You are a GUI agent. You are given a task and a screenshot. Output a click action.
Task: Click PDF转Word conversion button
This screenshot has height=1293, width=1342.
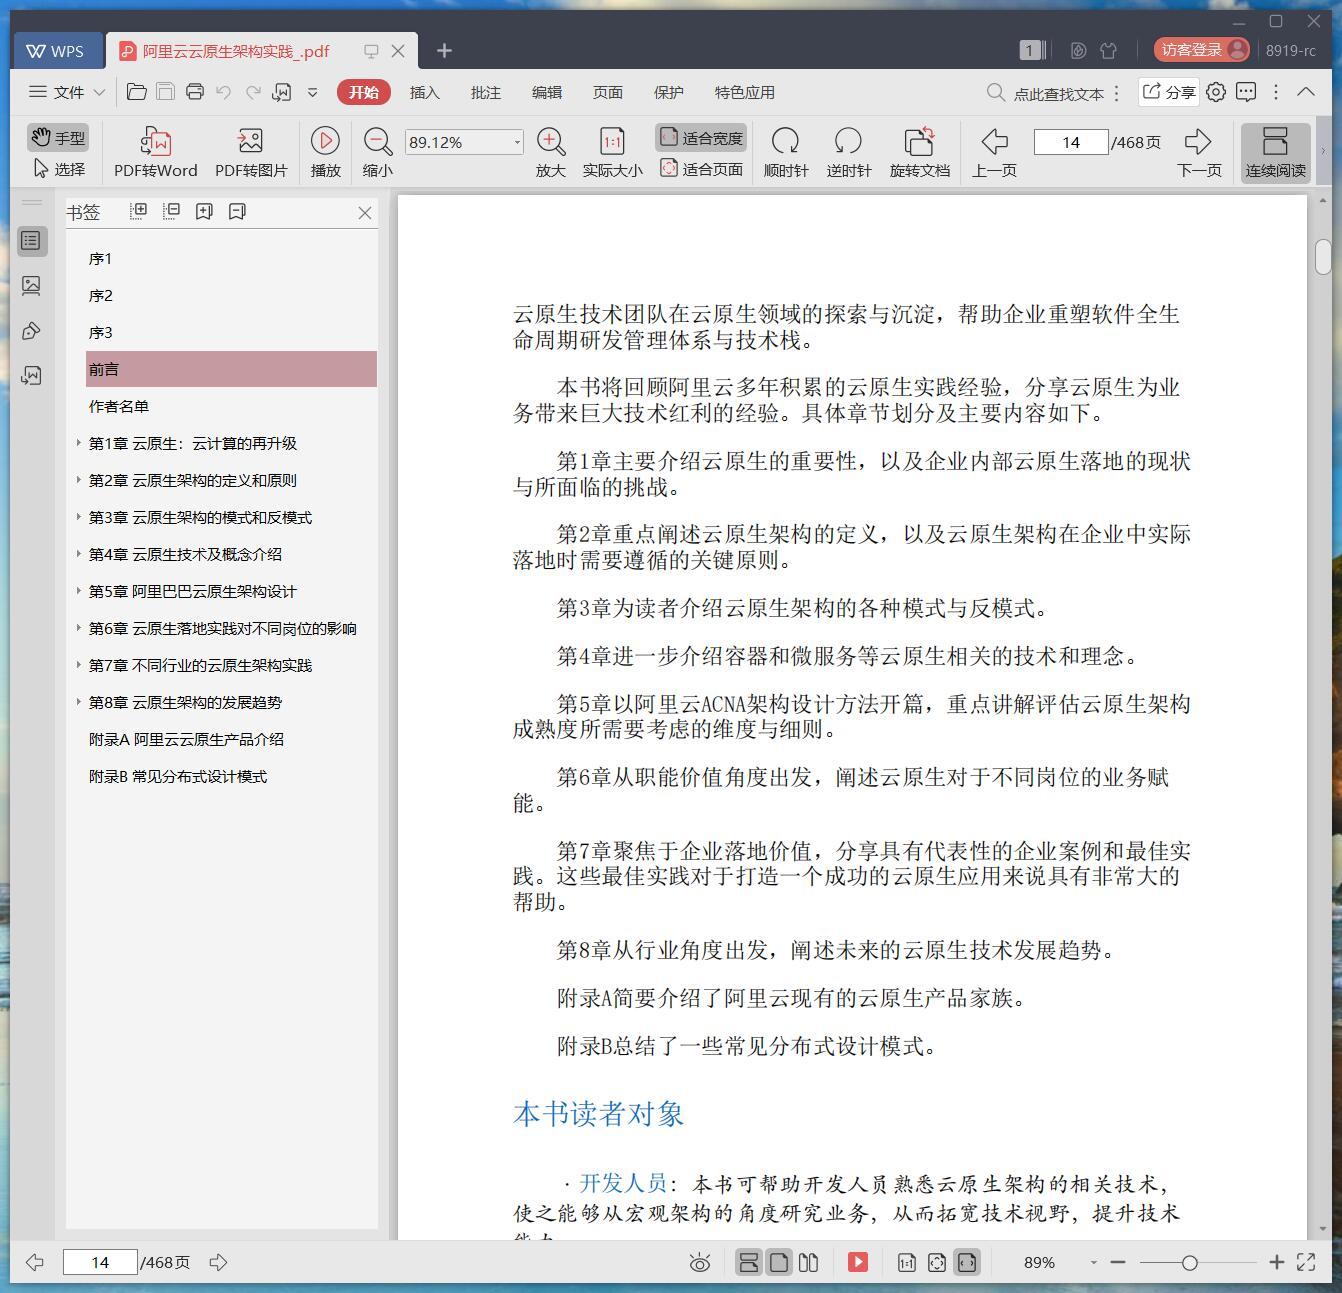pyautogui.click(x=155, y=152)
